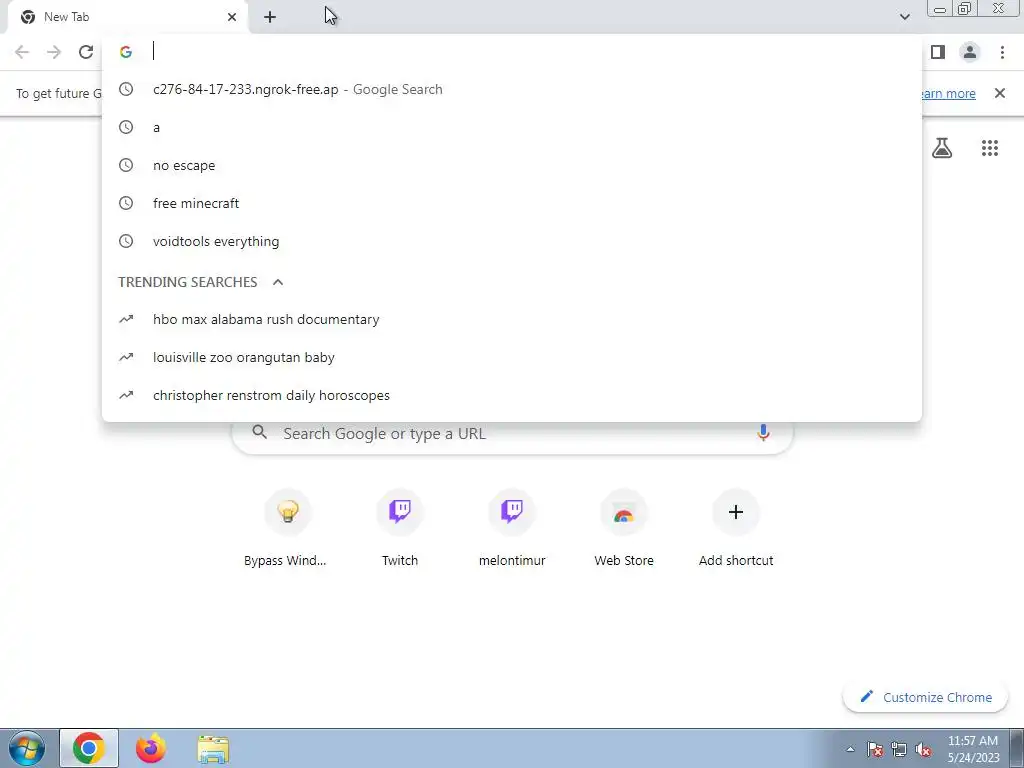Launch Firefox from the taskbar
The width and height of the screenshot is (1024, 768).
(x=151, y=748)
